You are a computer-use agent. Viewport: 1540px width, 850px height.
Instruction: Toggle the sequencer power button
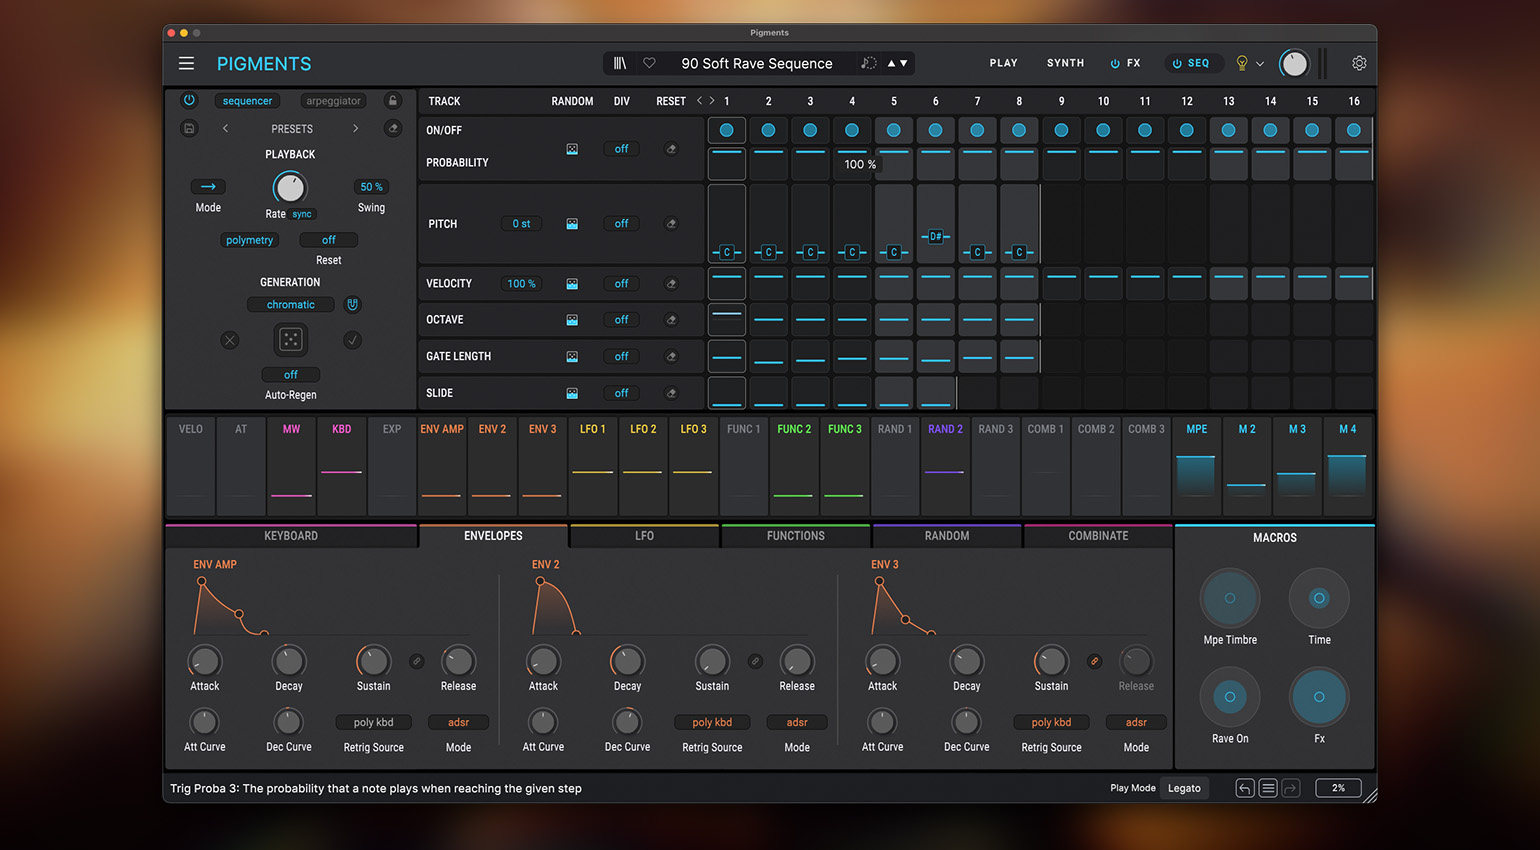tap(189, 101)
